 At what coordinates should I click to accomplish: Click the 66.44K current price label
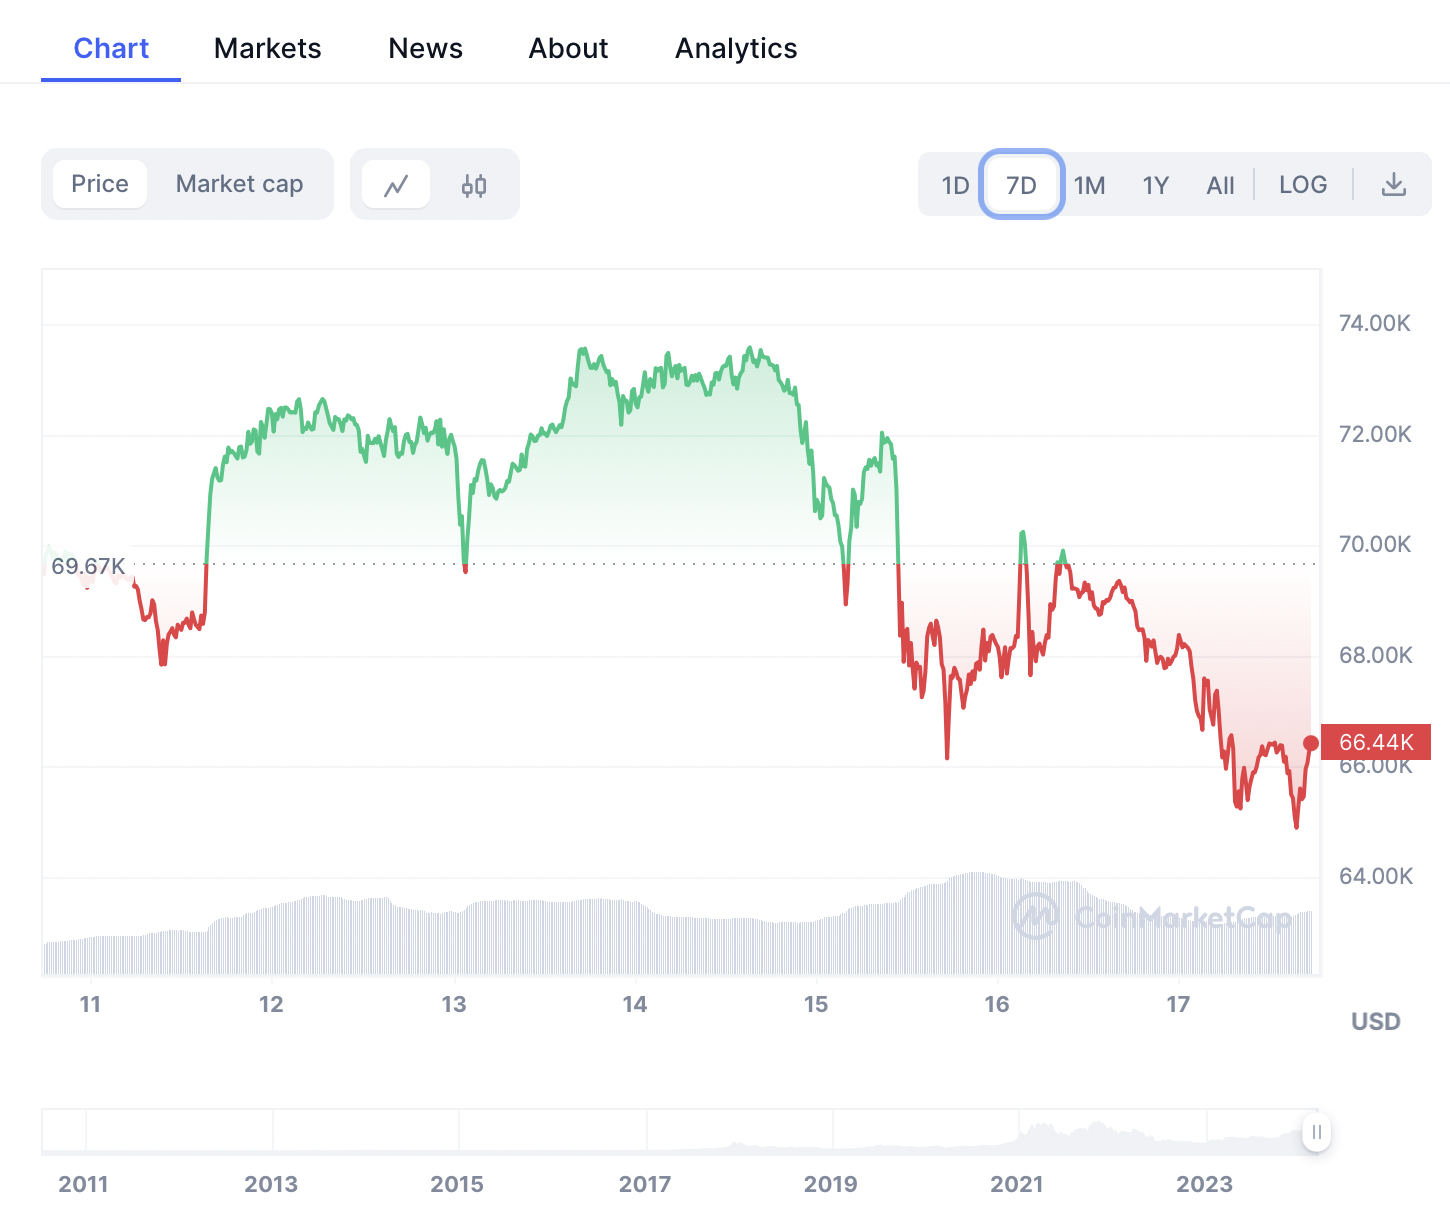[1376, 742]
